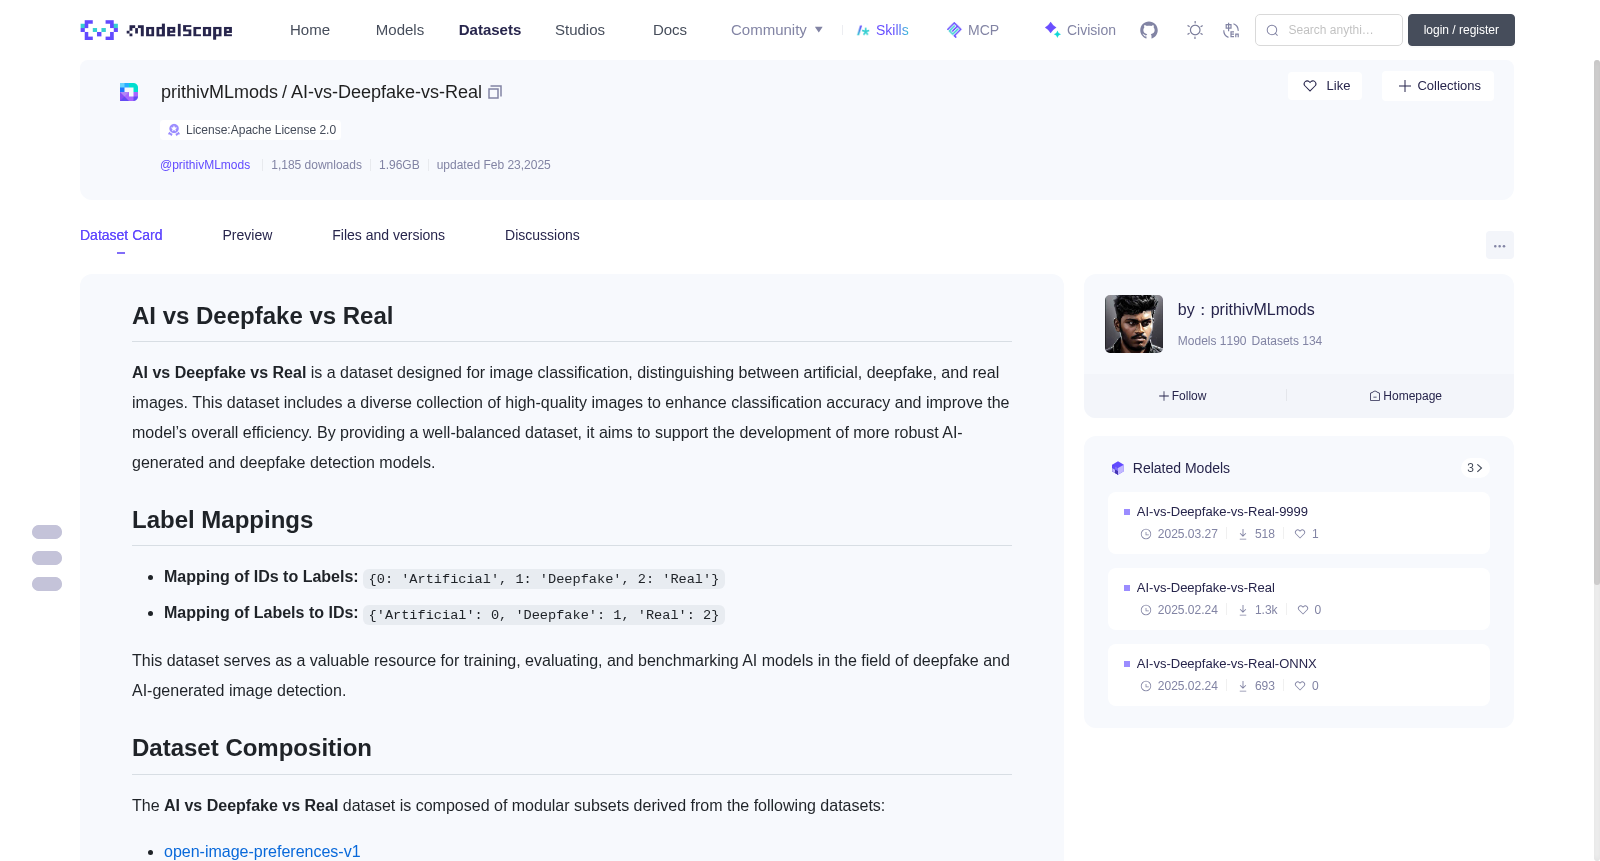
Task: Toggle the light/dark theme sun icon
Action: 1195,30
